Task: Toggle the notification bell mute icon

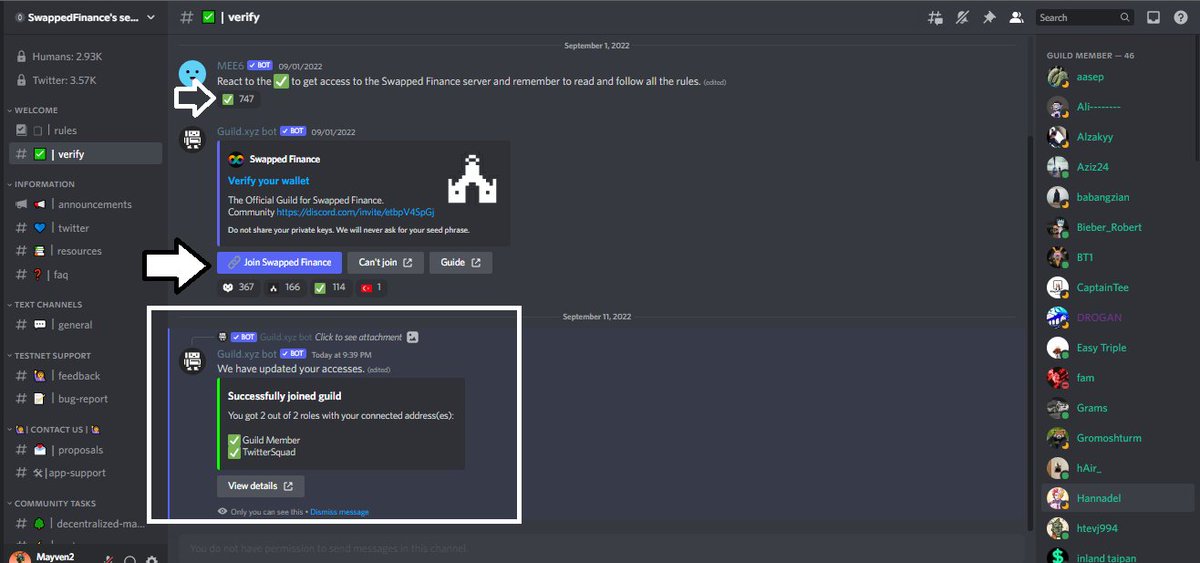Action: point(962,17)
